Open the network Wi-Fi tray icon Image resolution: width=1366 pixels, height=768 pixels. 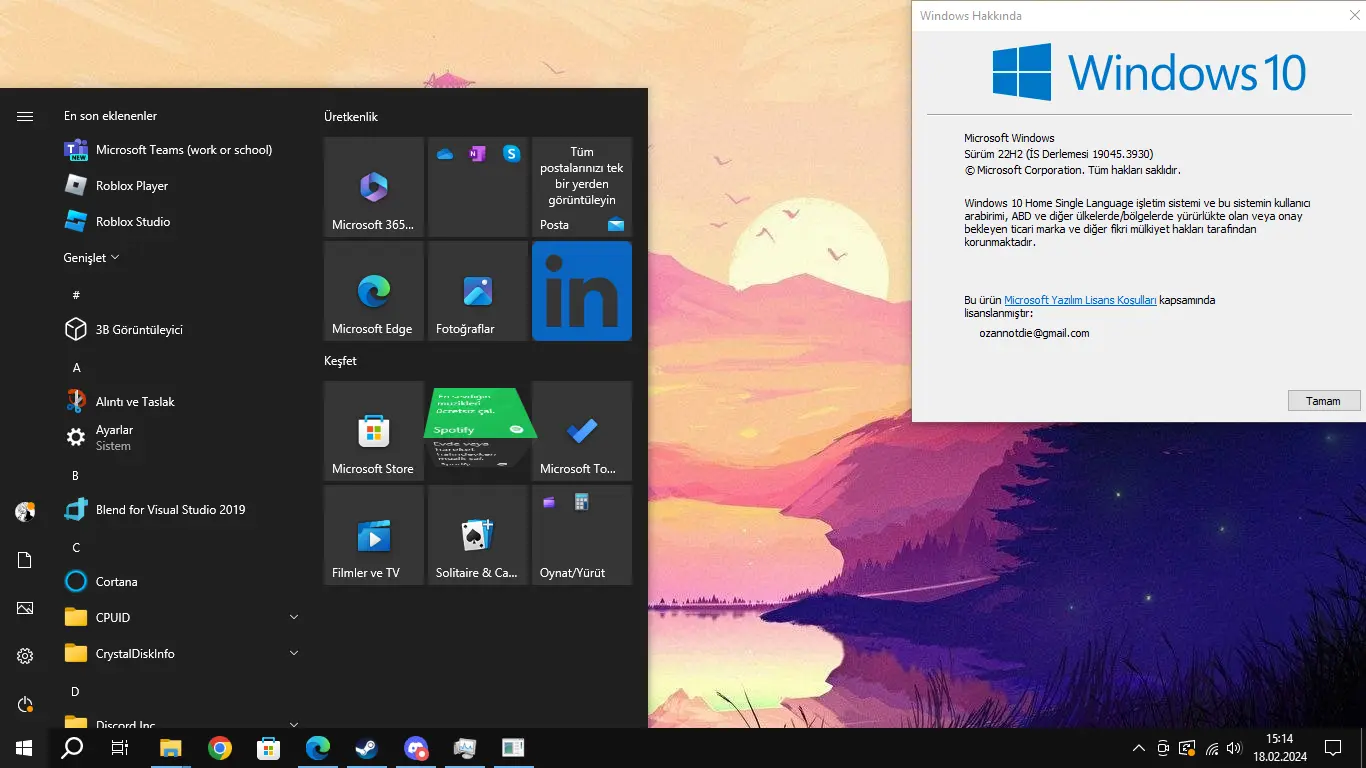pyautogui.click(x=1212, y=748)
